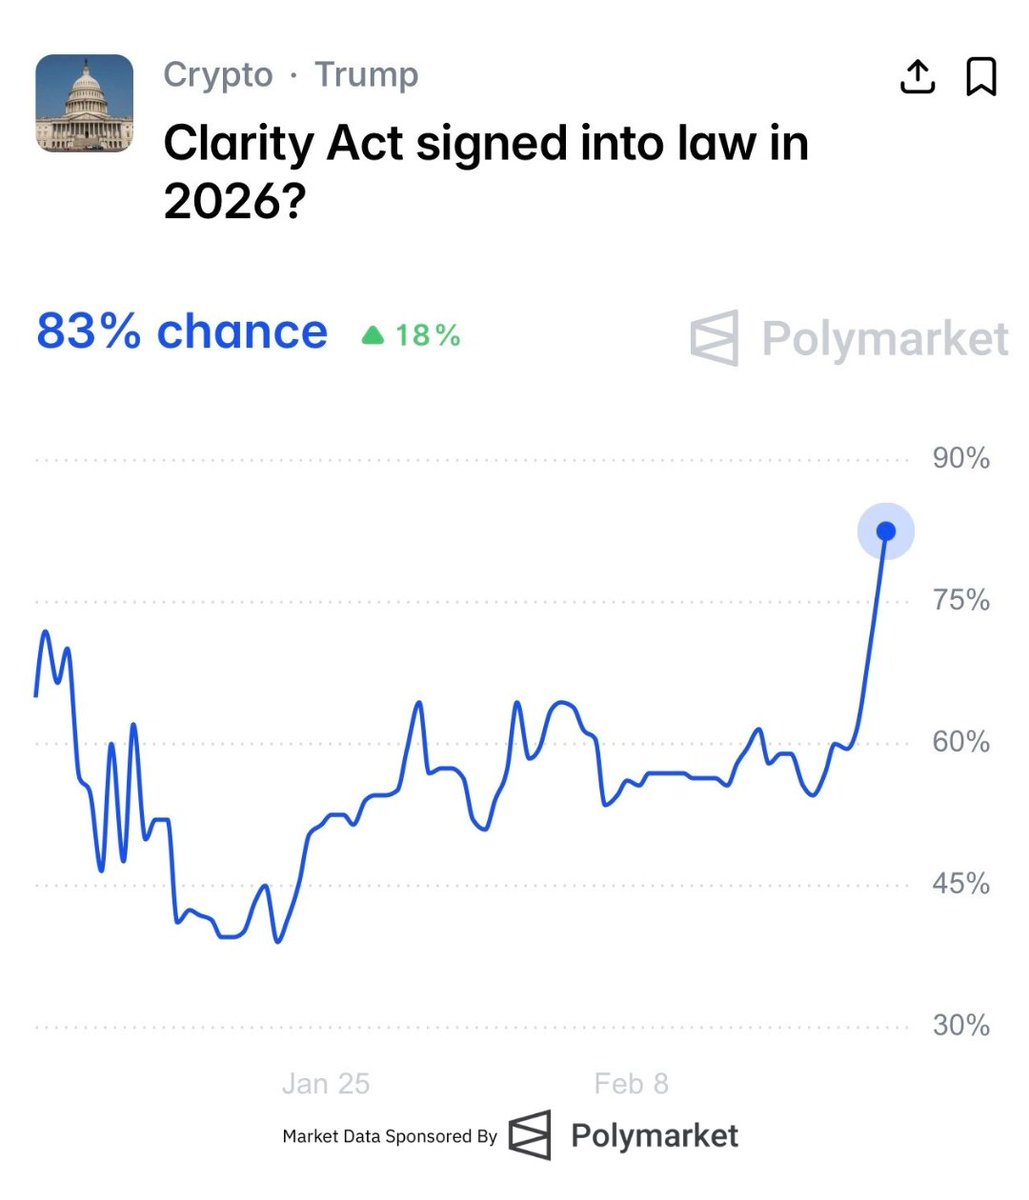Click the Polymarket wordmark in the footer
The height and width of the screenshot is (1200, 1029).
point(655,1136)
